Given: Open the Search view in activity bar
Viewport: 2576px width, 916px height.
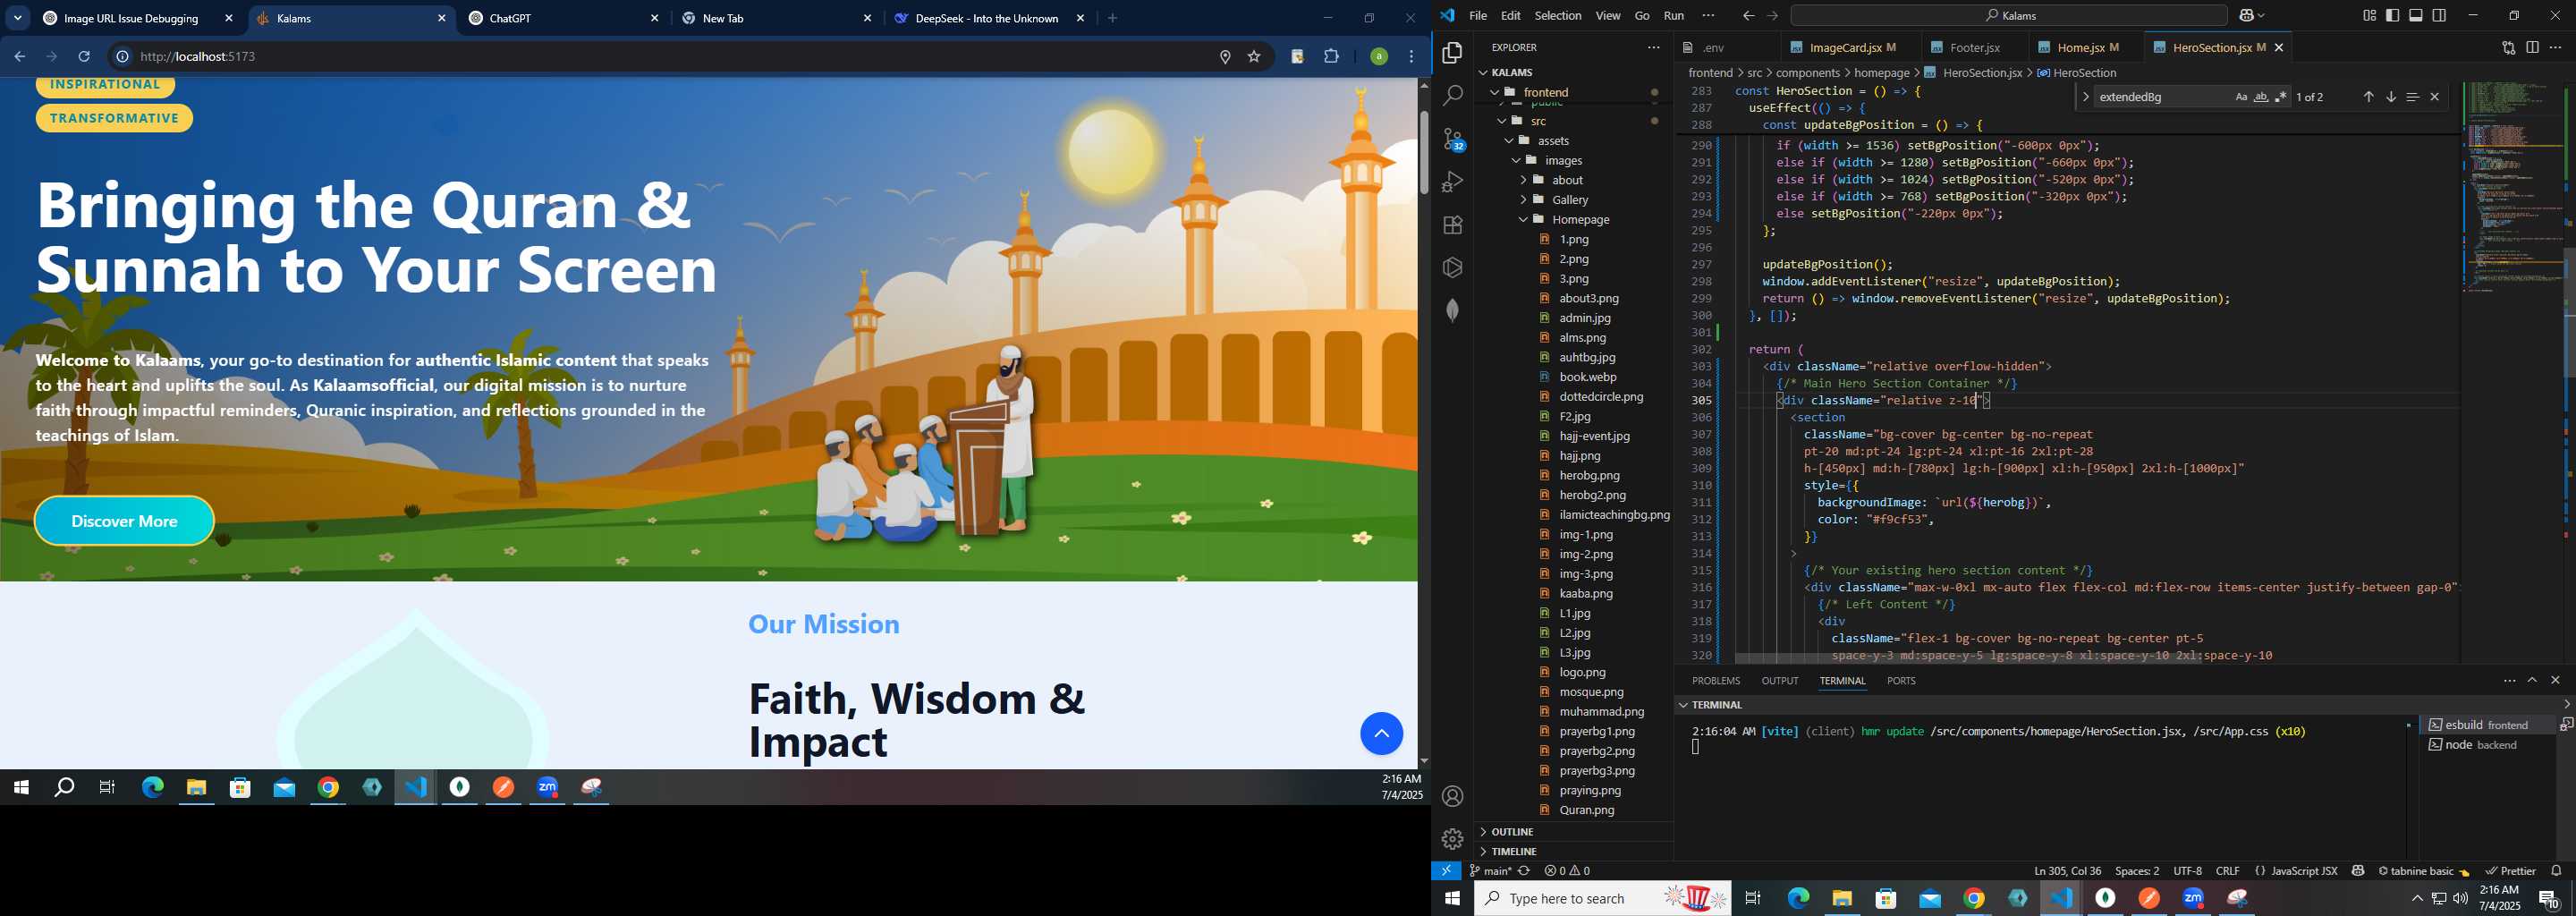Looking at the screenshot, I should tap(1452, 96).
